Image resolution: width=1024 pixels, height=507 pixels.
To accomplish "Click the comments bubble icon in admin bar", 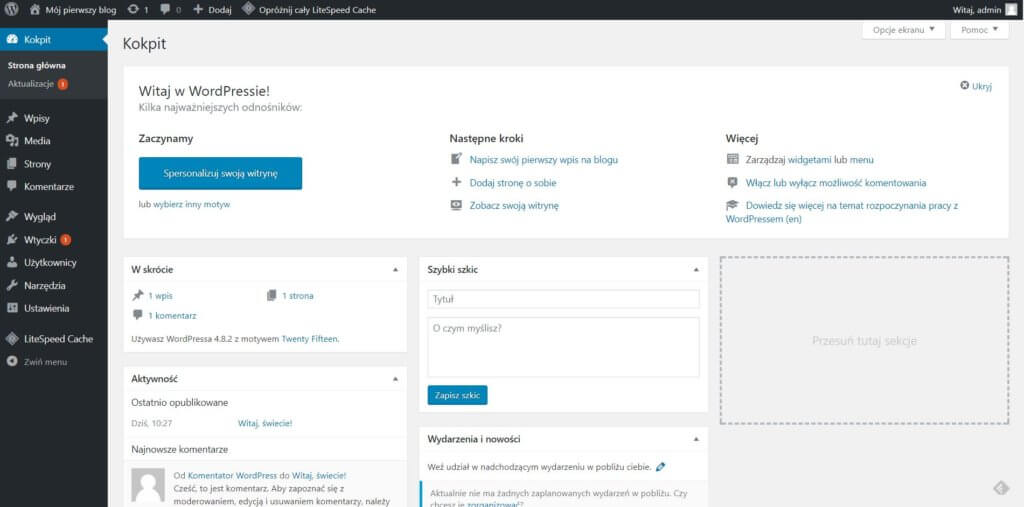I will (x=166, y=9).
